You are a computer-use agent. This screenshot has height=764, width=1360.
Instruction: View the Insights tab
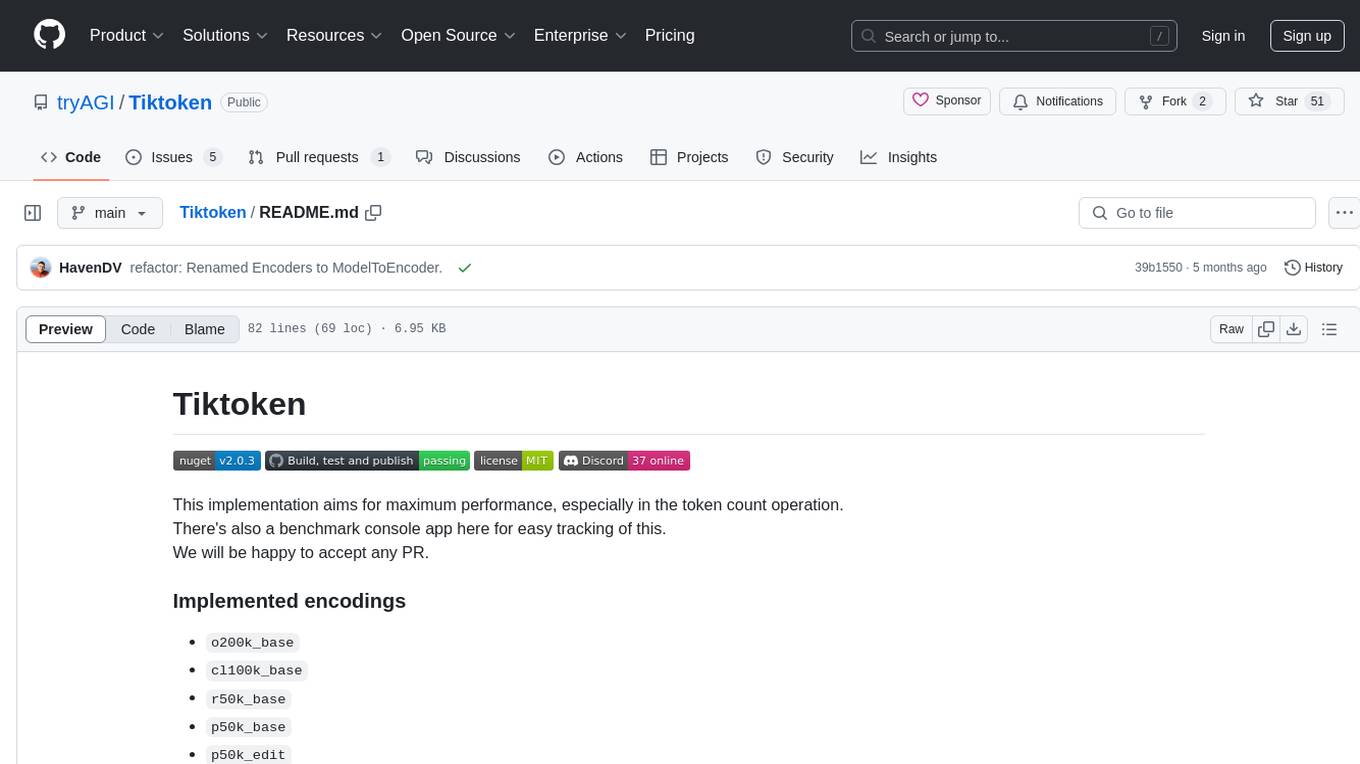tap(899, 157)
